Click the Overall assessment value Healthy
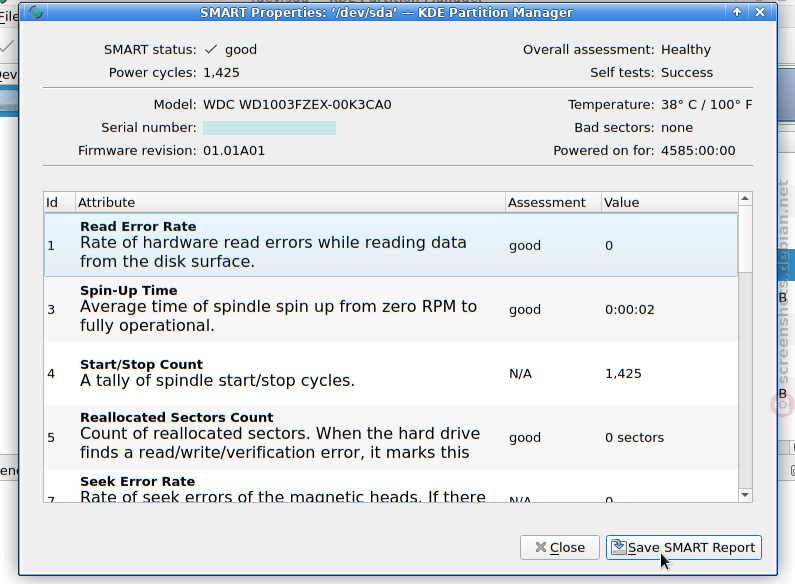Image resolution: width=795 pixels, height=584 pixels. click(686, 50)
